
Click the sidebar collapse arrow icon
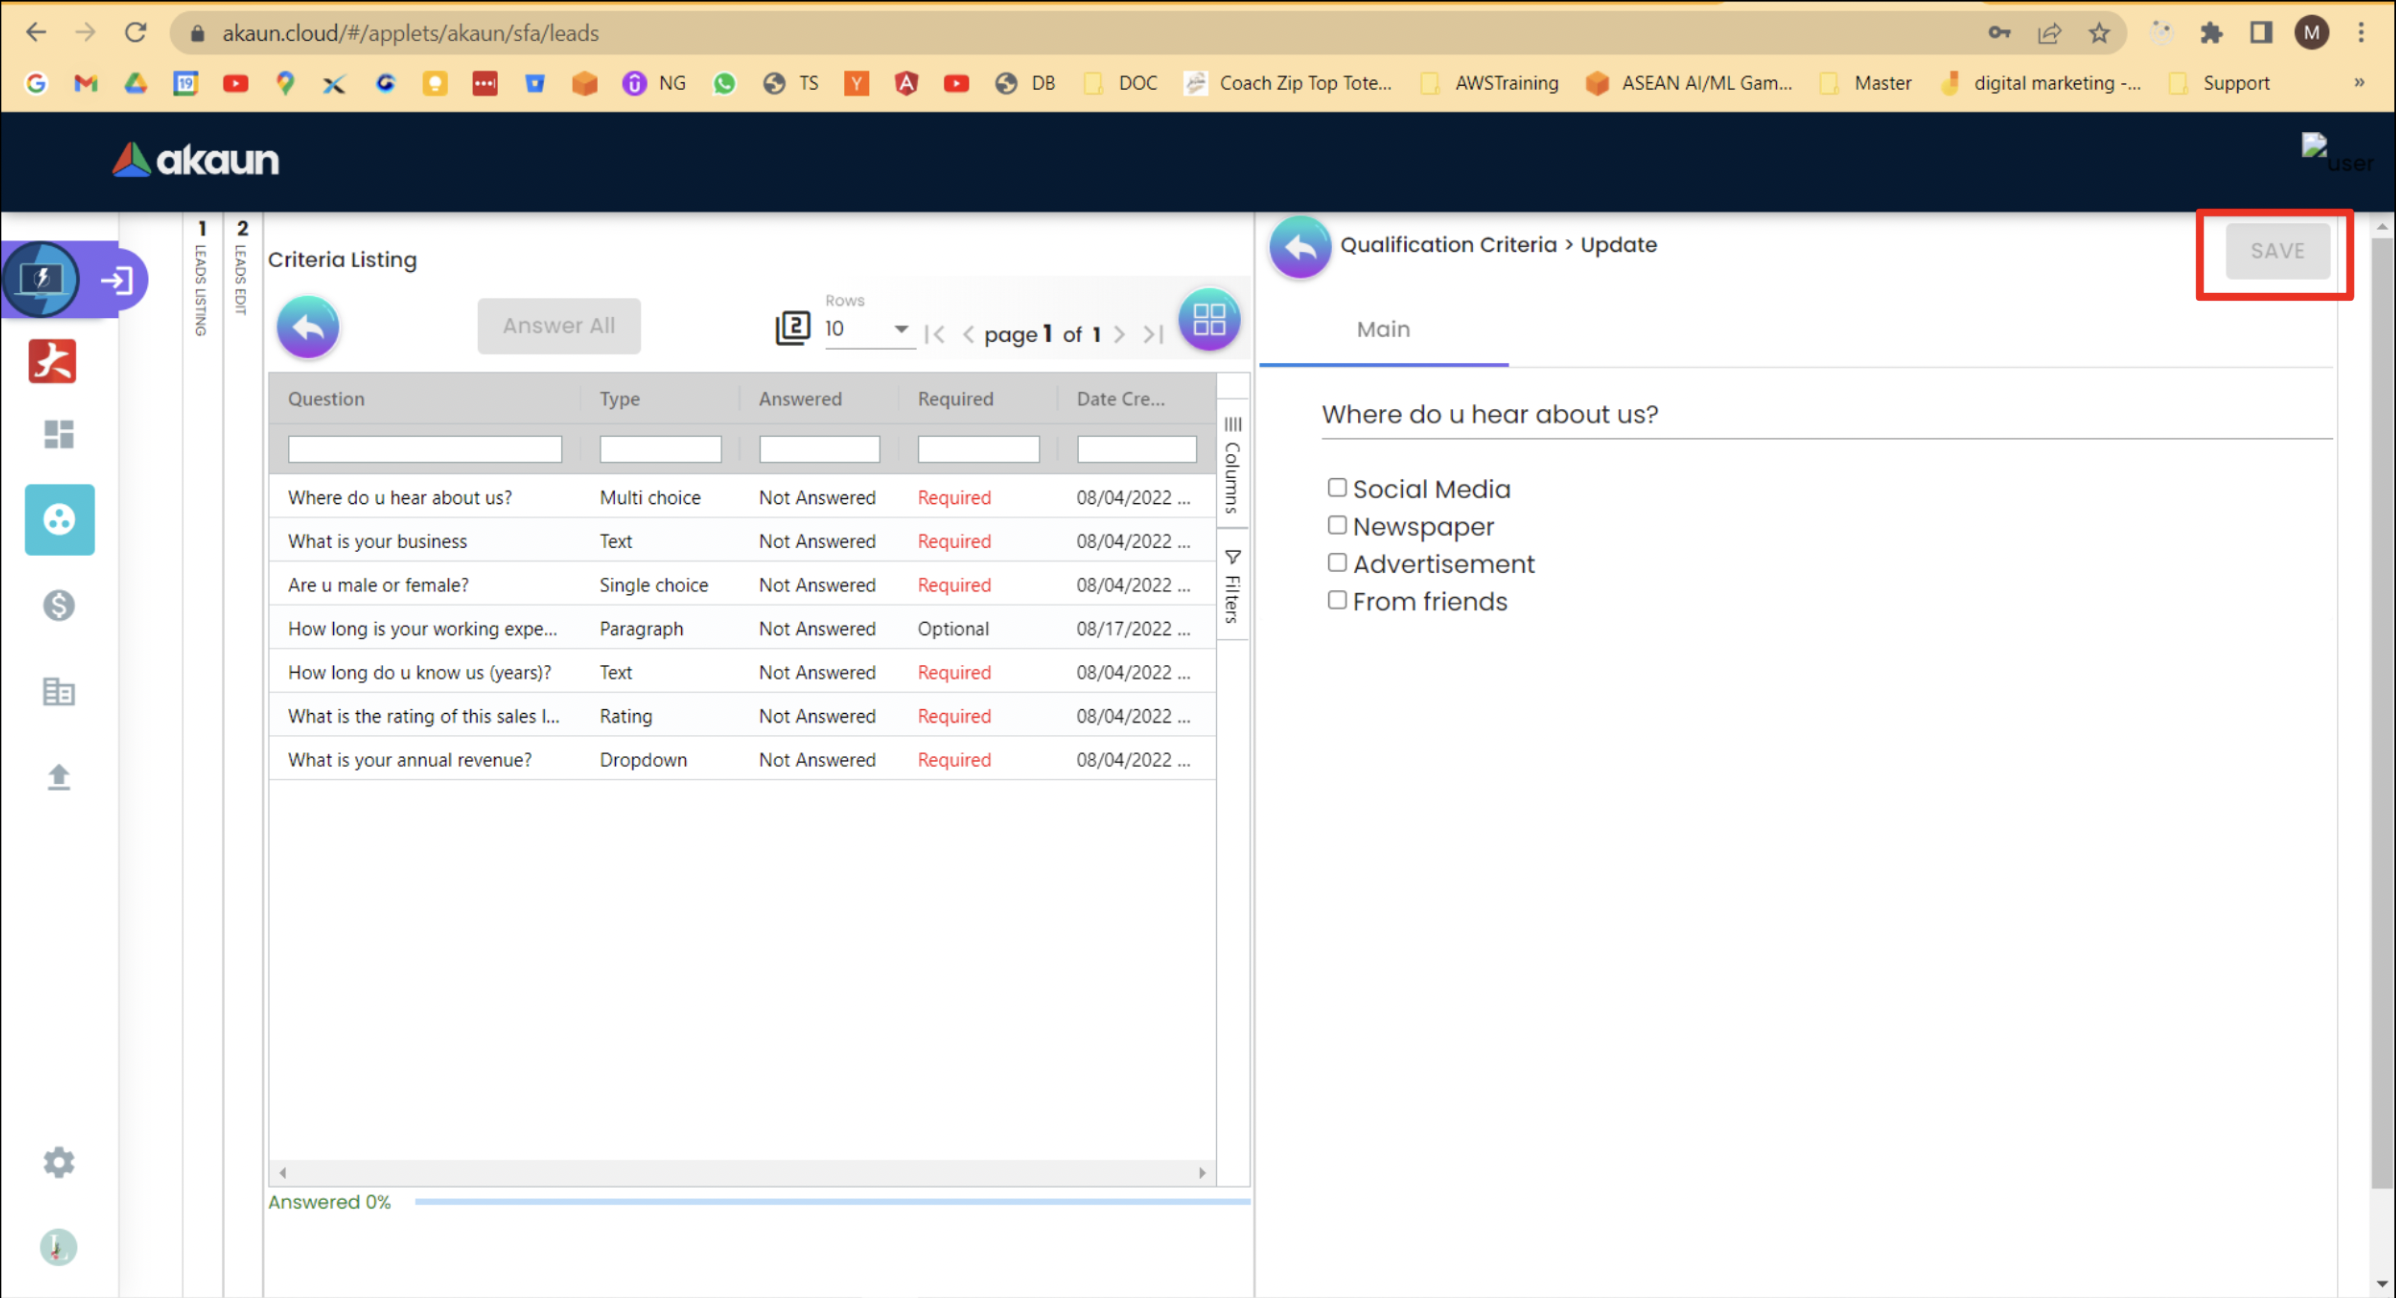coord(117,280)
